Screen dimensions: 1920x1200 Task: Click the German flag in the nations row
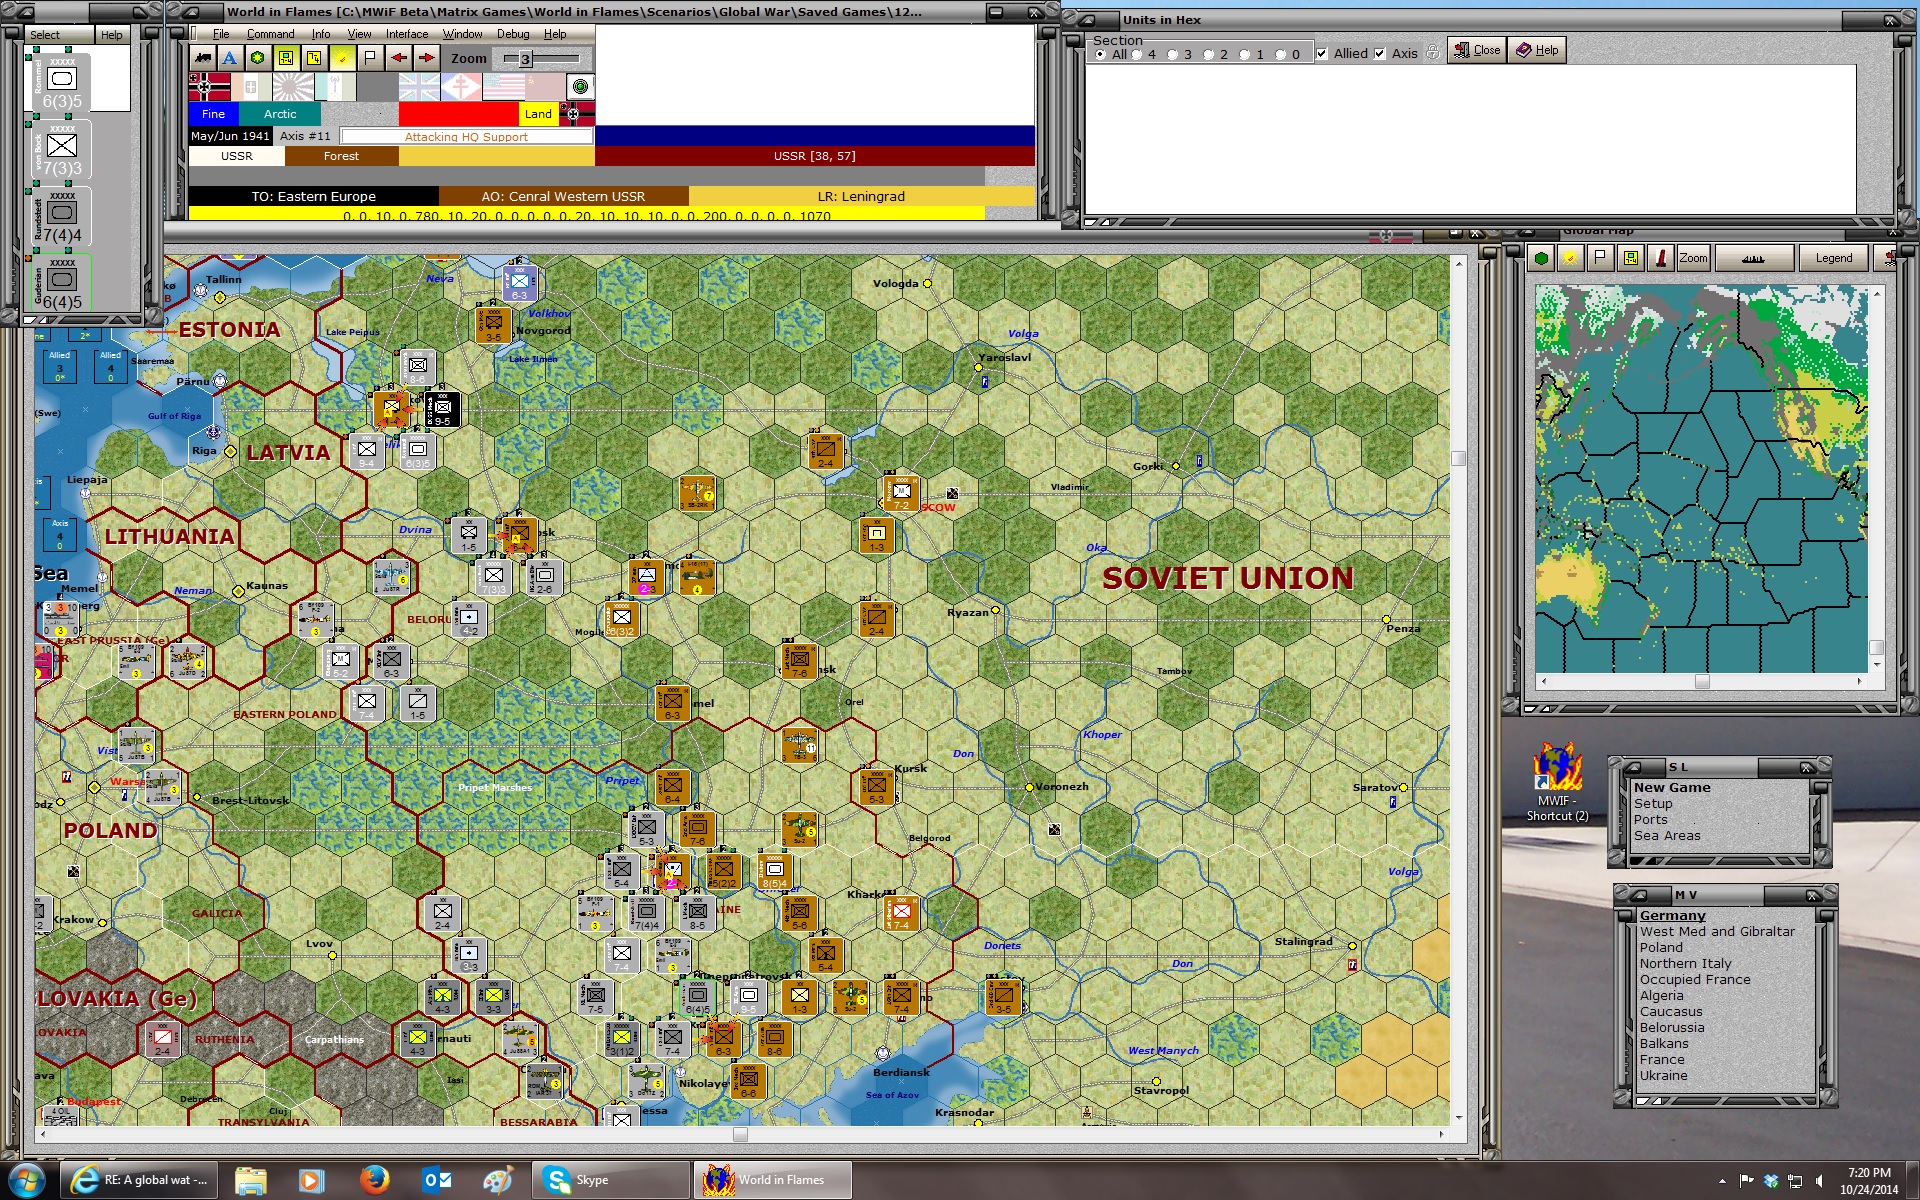210,87
